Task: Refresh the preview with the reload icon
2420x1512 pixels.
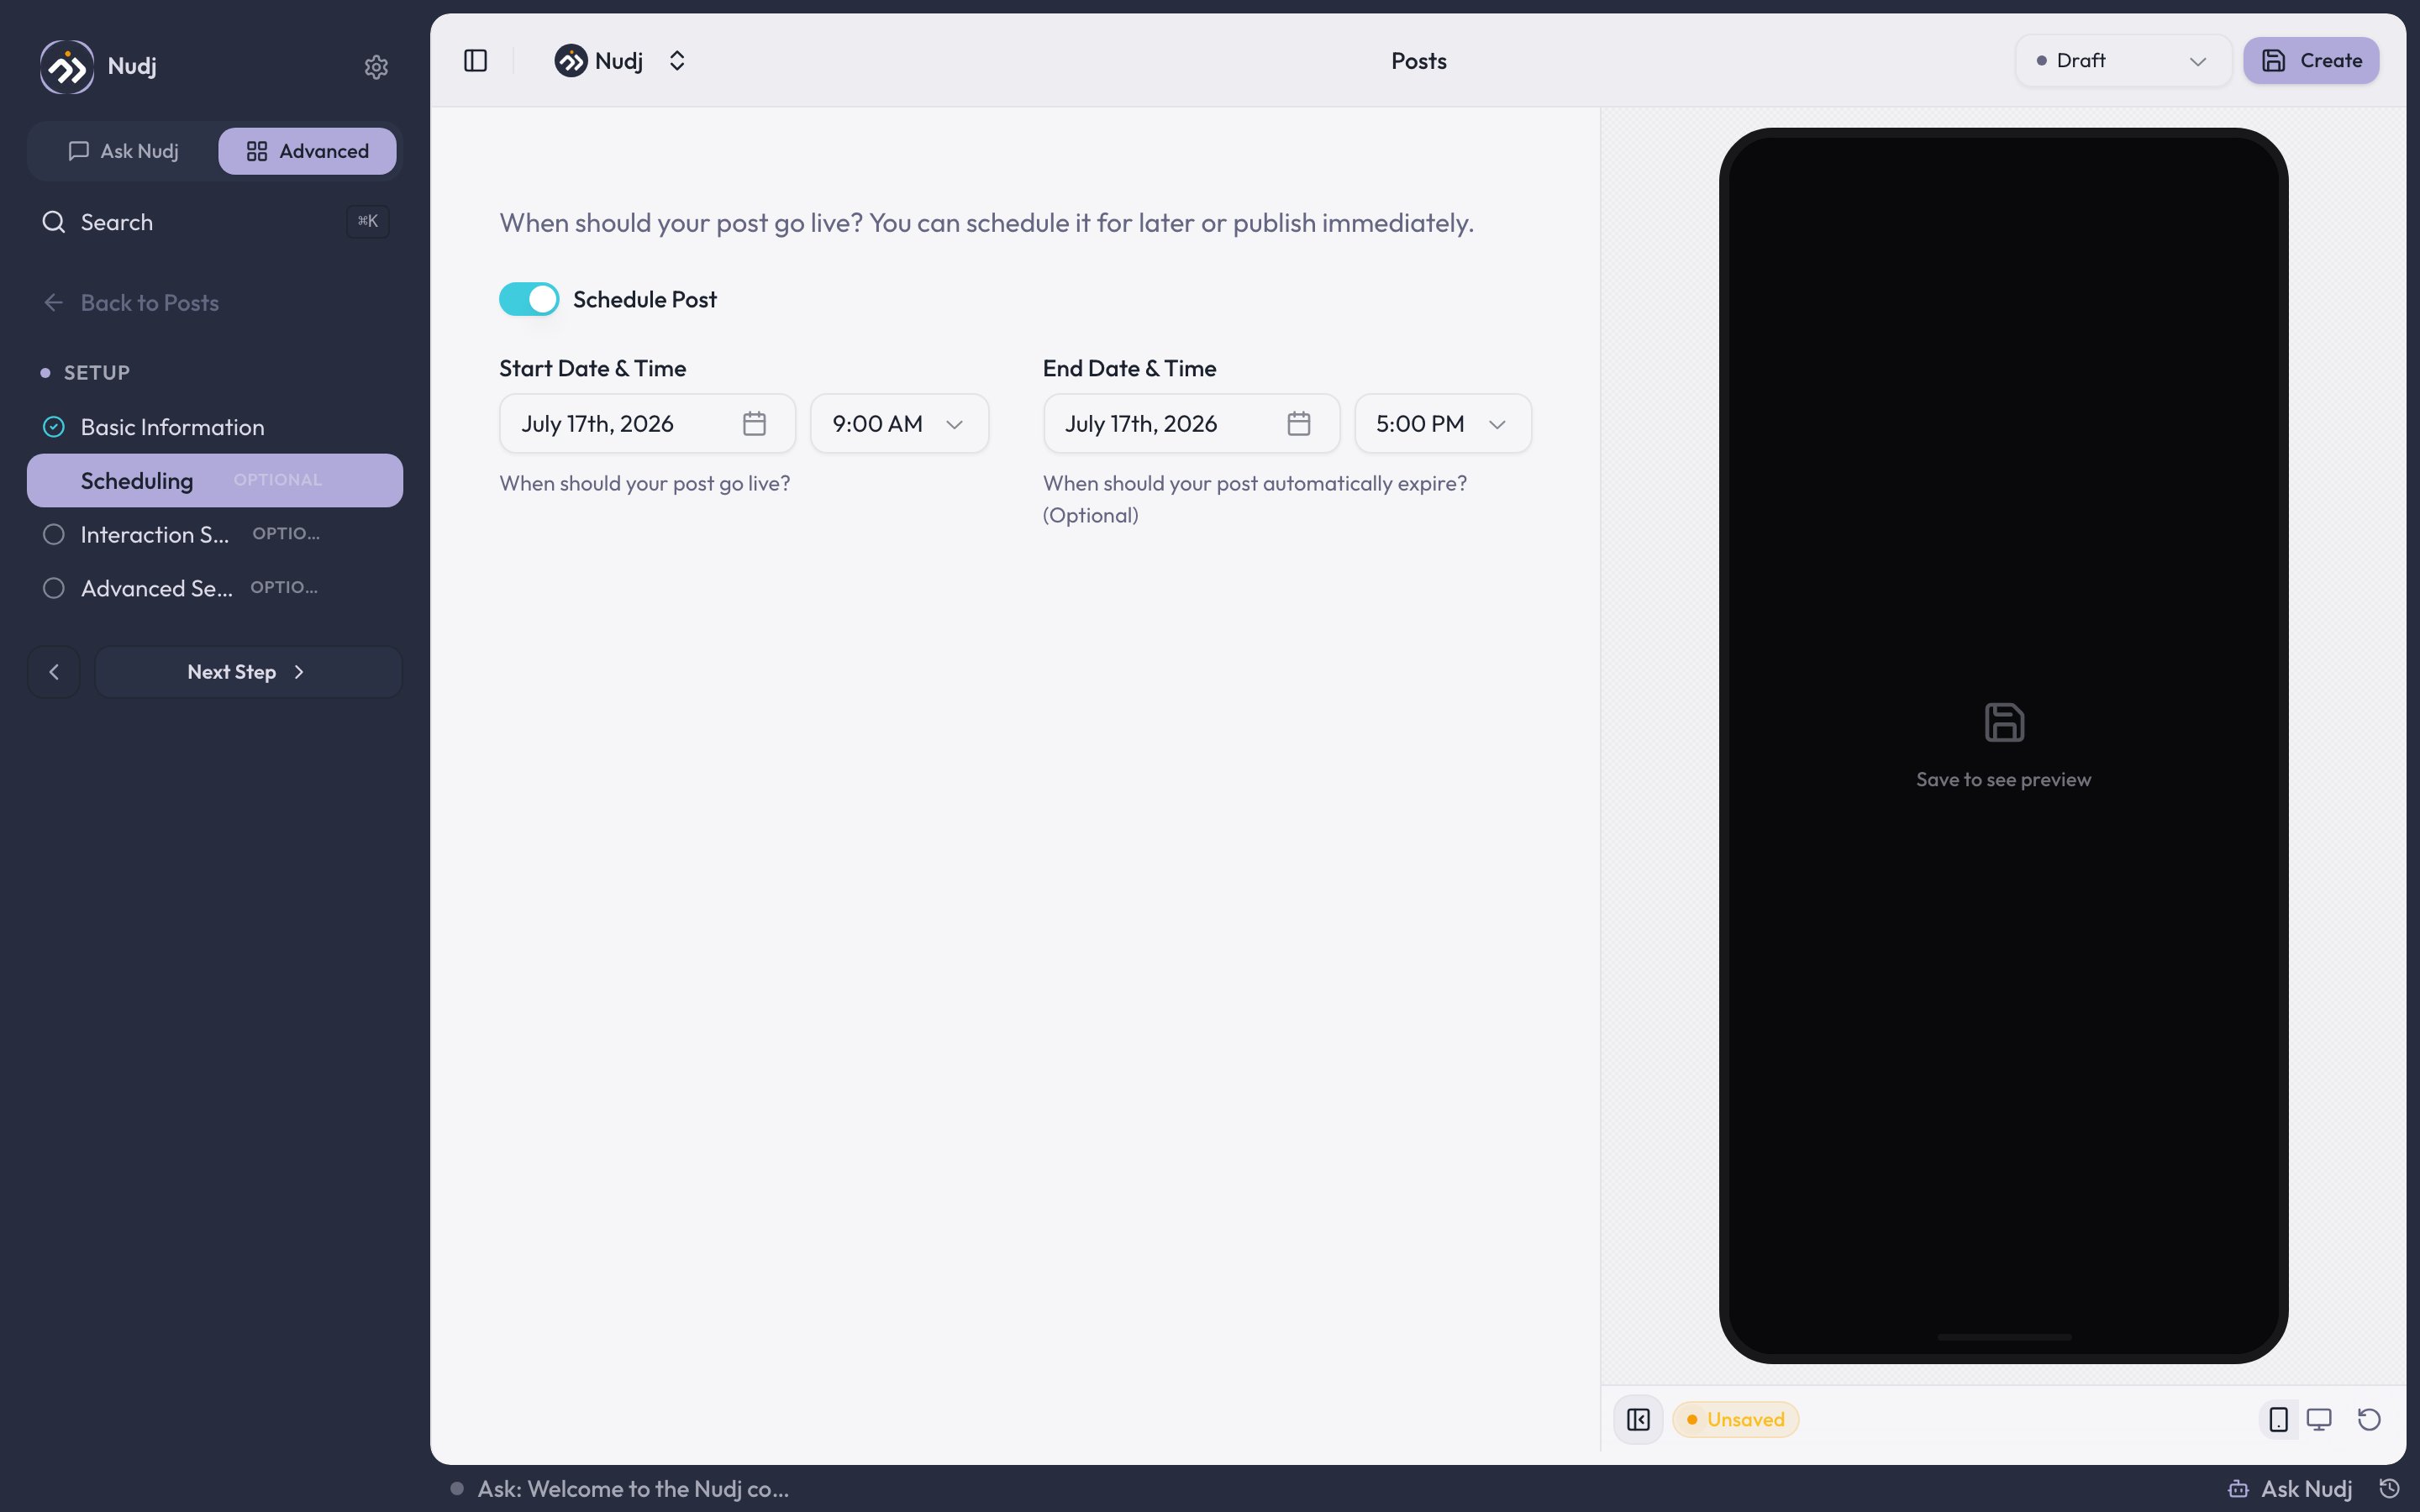Action: (2369, 1419)
